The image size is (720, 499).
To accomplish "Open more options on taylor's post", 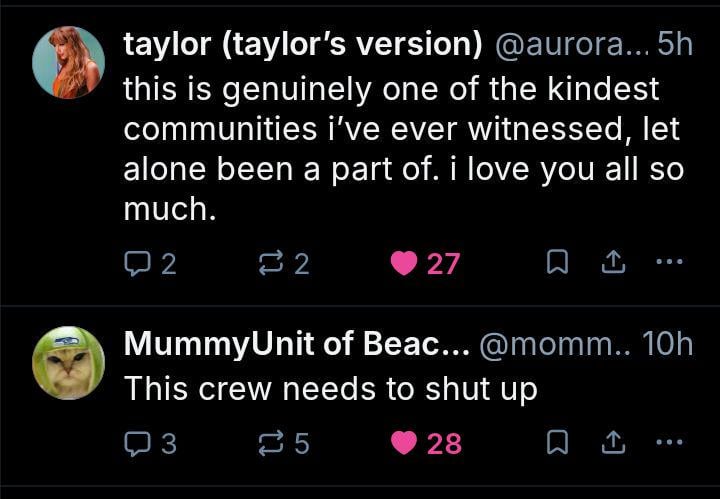I will point(668,263).
